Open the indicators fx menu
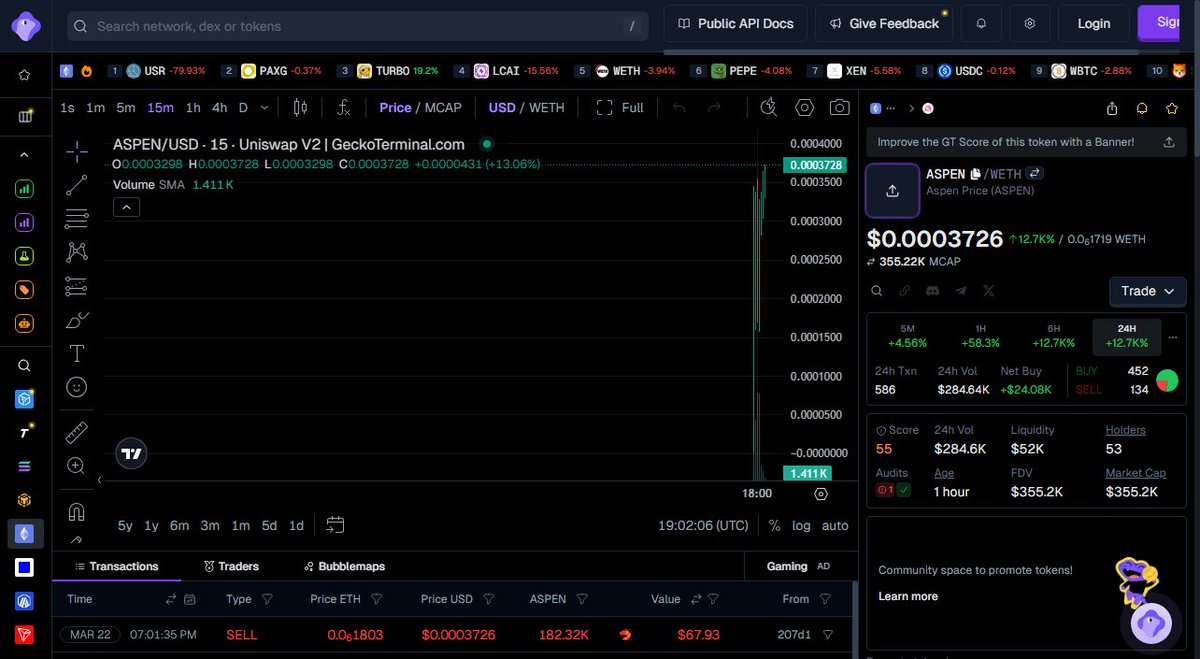This screenshot has height=659, width=1200. 344,107
